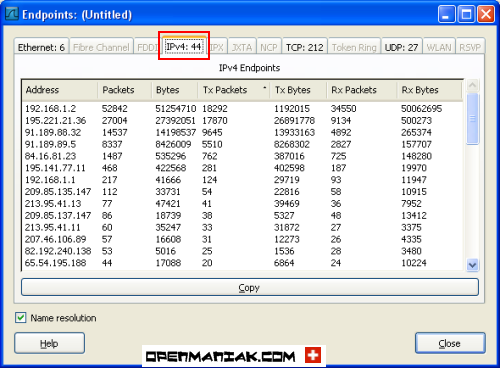
Task: Click the Bytes value 47421
Action: [168, 204]
